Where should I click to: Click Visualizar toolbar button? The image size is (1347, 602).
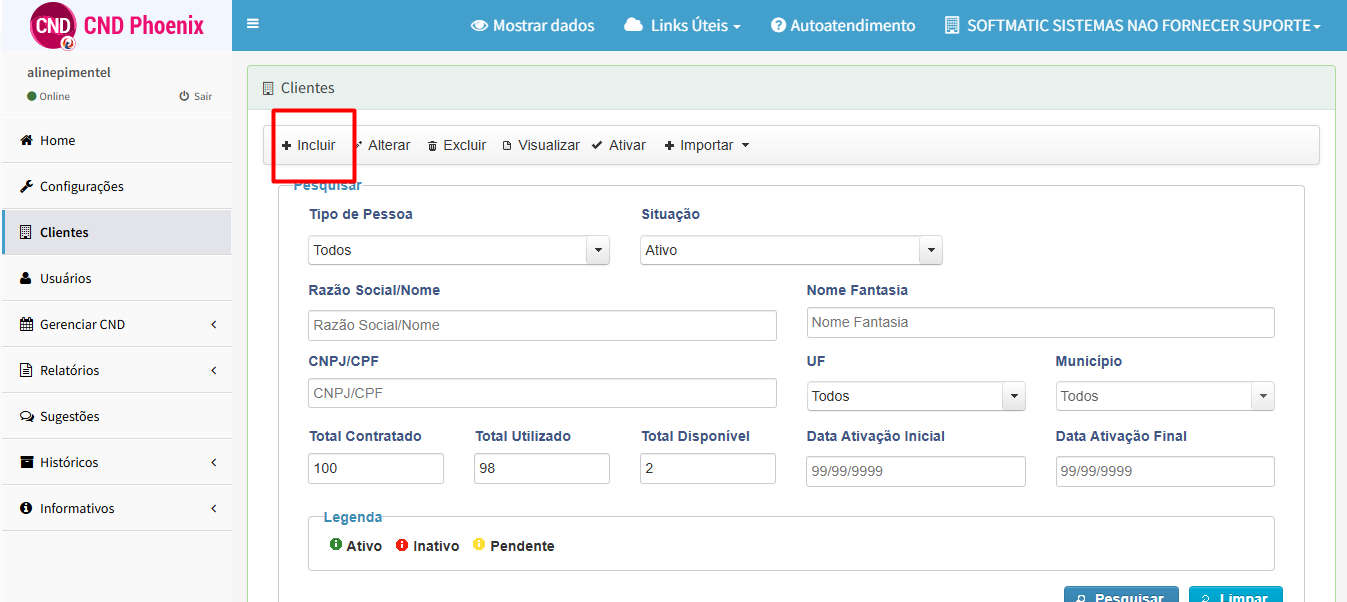pos(541,145)
